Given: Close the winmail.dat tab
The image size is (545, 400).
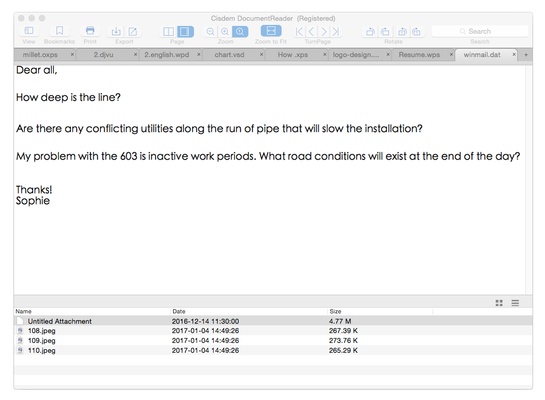Looking at the screenshot, I should (x=514, y=55).
